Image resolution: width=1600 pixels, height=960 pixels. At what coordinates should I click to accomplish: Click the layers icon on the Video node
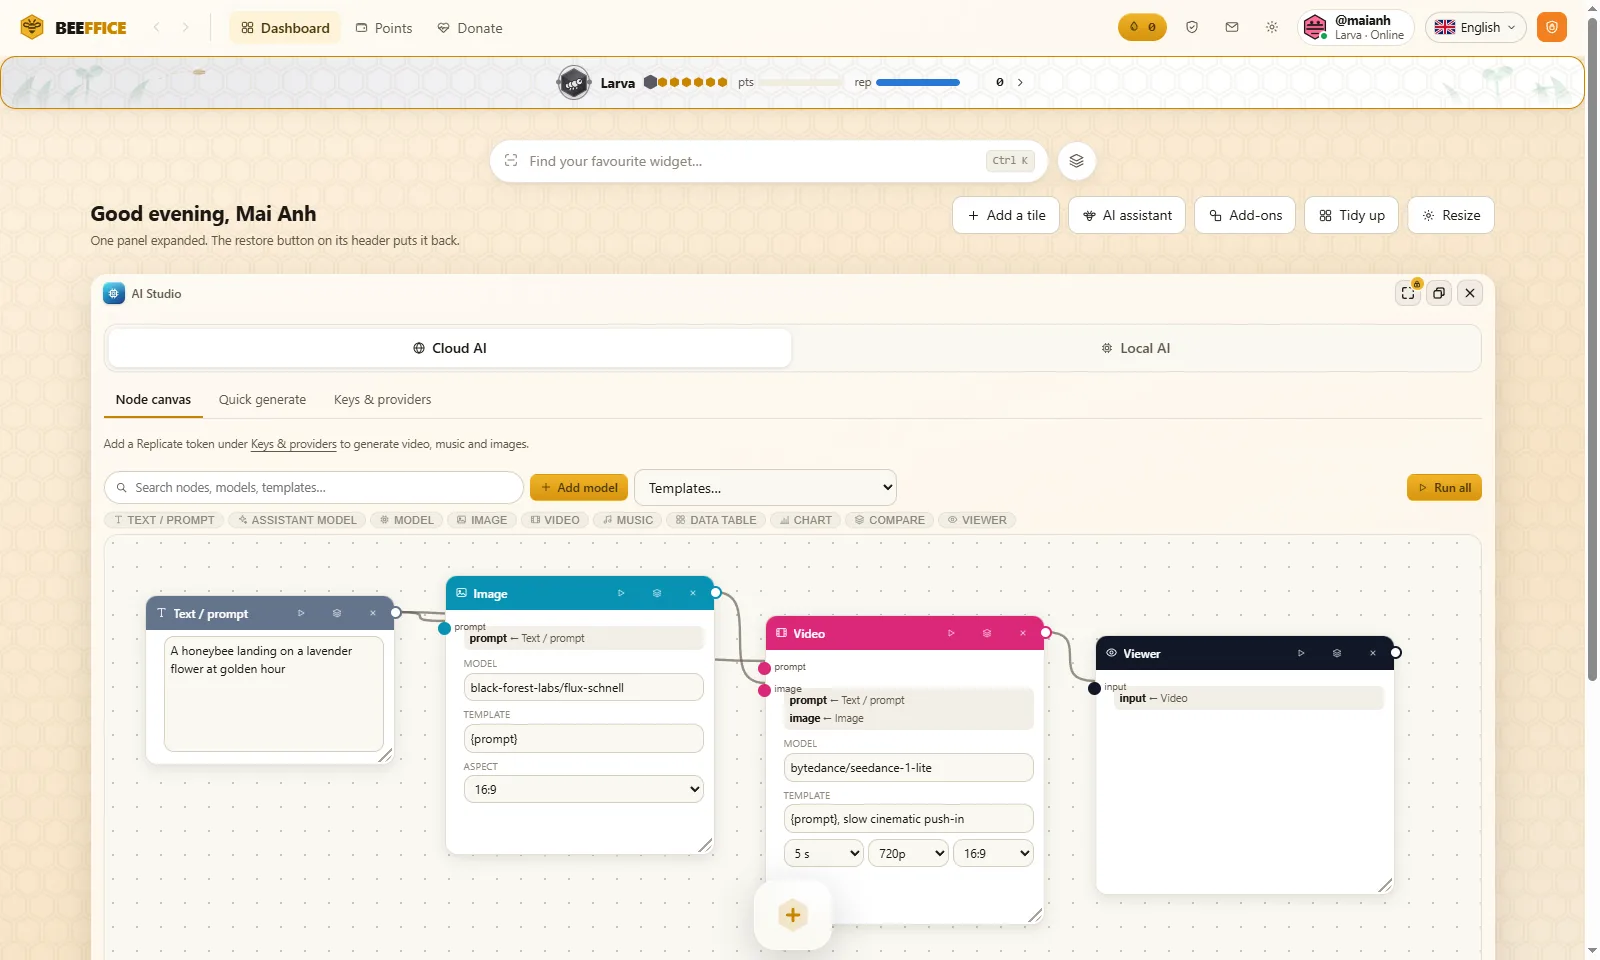coord(987,633)
